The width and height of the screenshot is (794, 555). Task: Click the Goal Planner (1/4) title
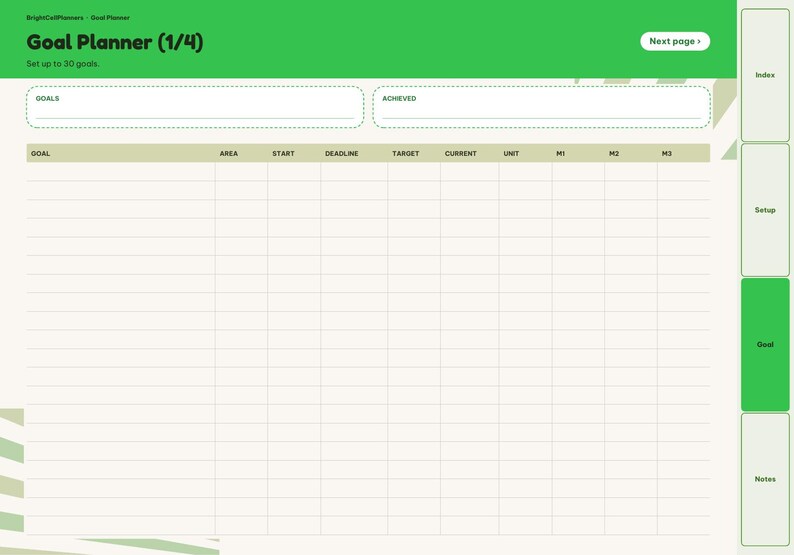115,42
